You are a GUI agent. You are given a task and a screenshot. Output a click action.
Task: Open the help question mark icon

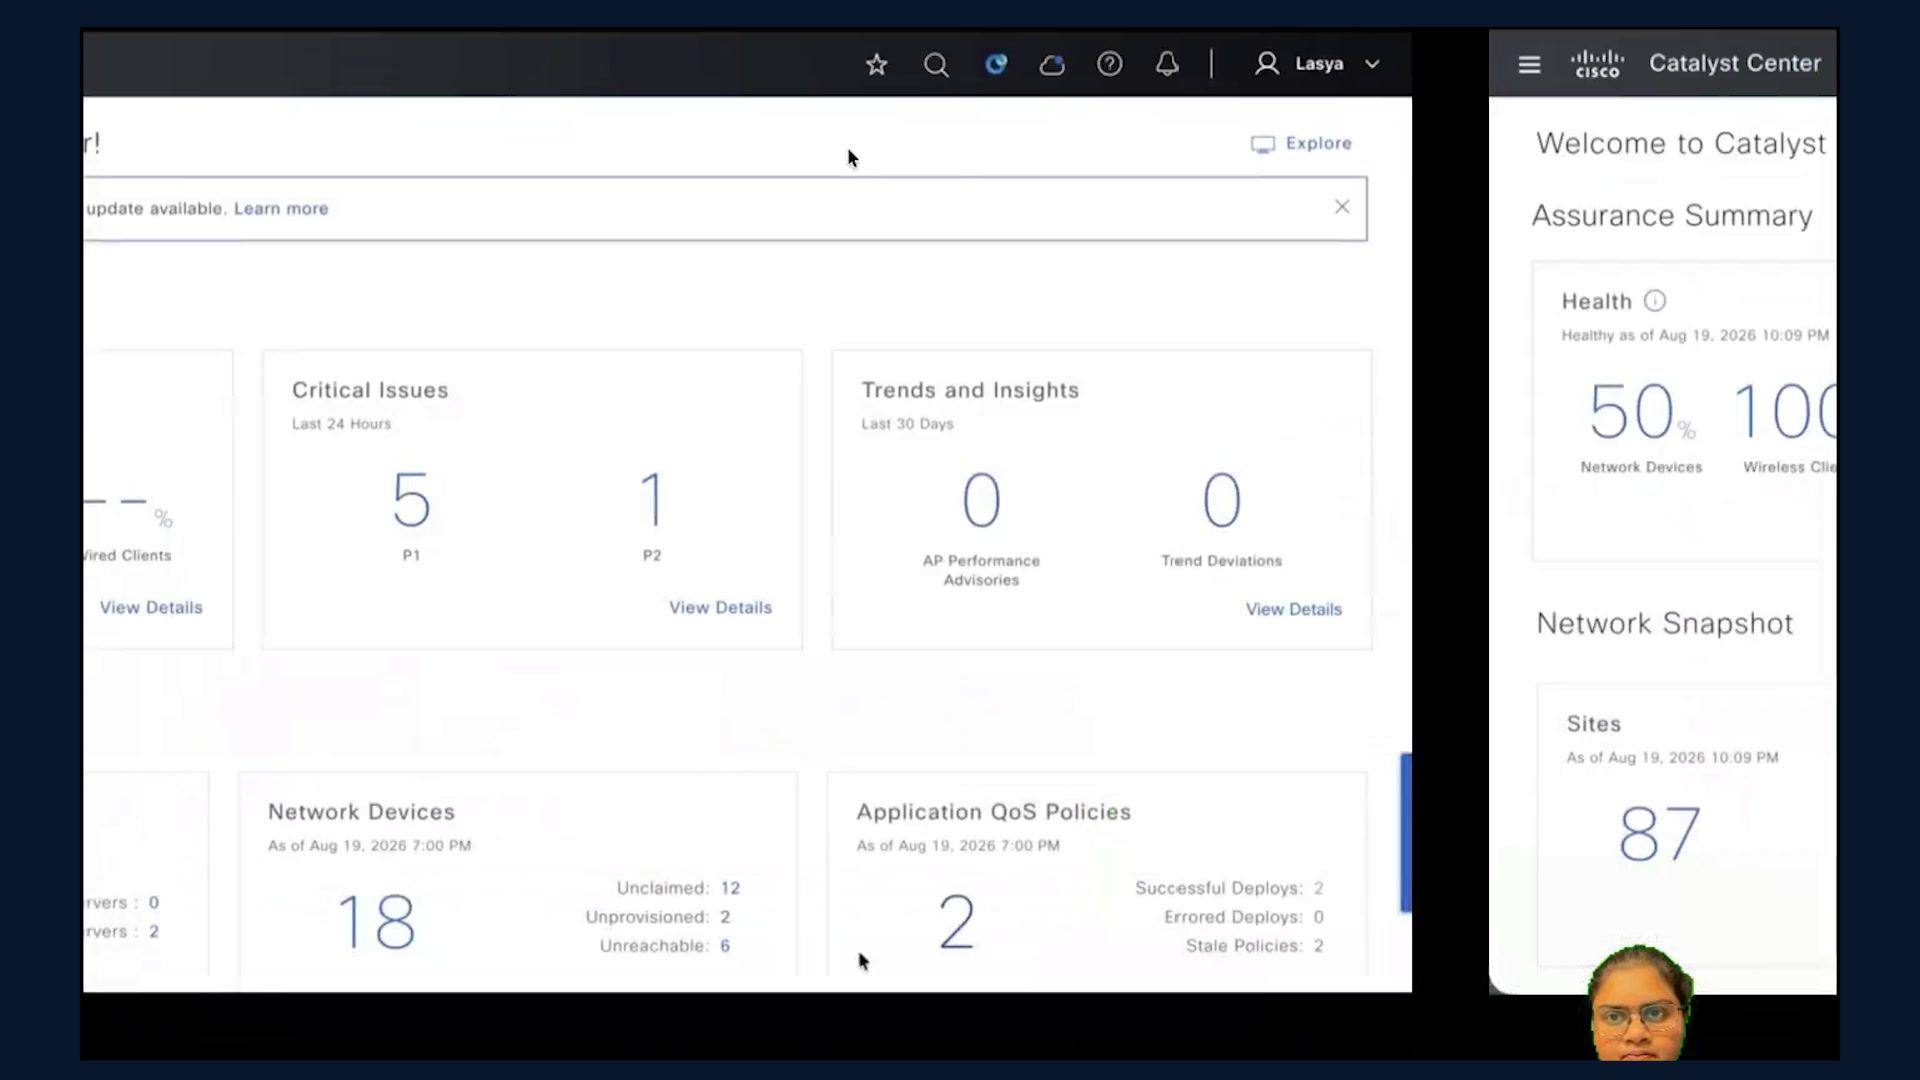(1109, 64)
